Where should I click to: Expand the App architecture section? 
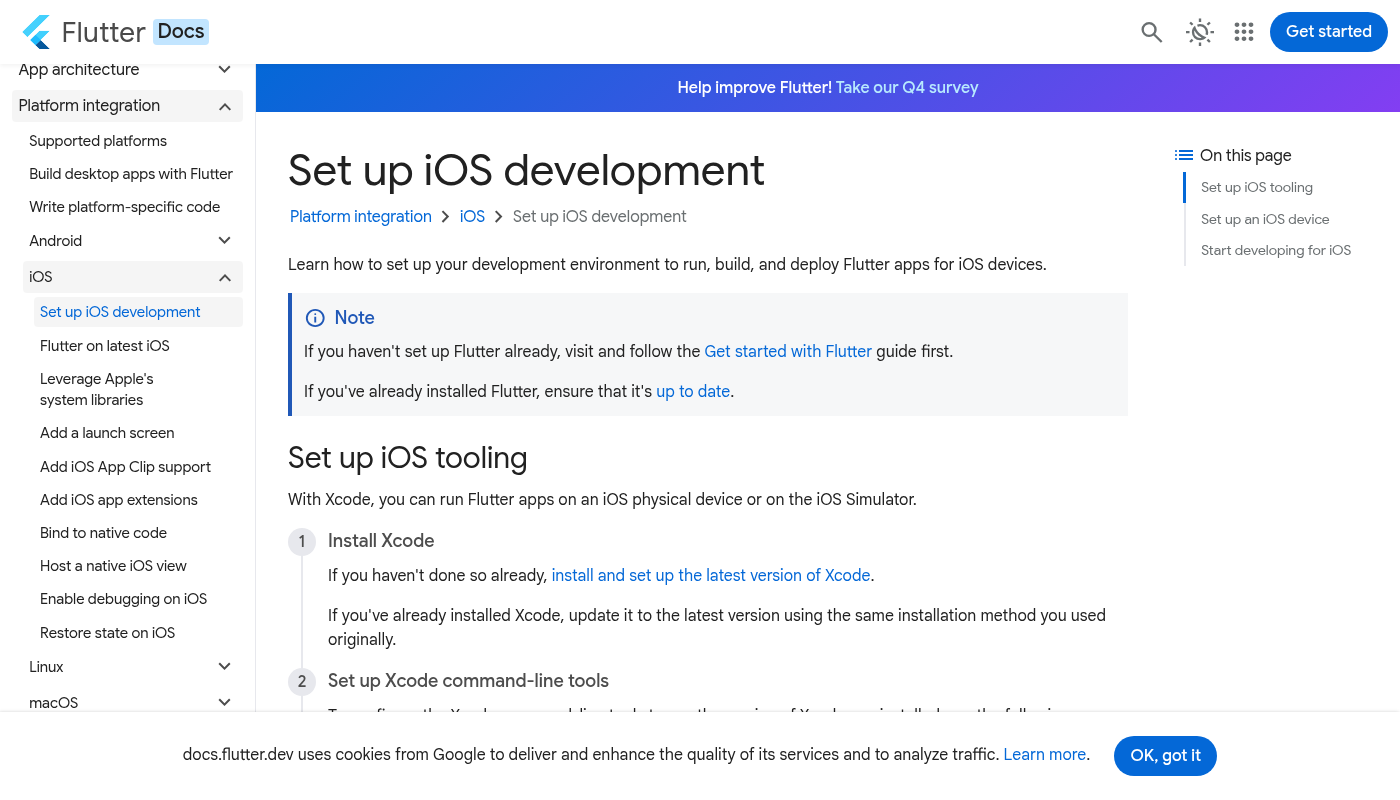pyautogui.click(x=225, y=70)
